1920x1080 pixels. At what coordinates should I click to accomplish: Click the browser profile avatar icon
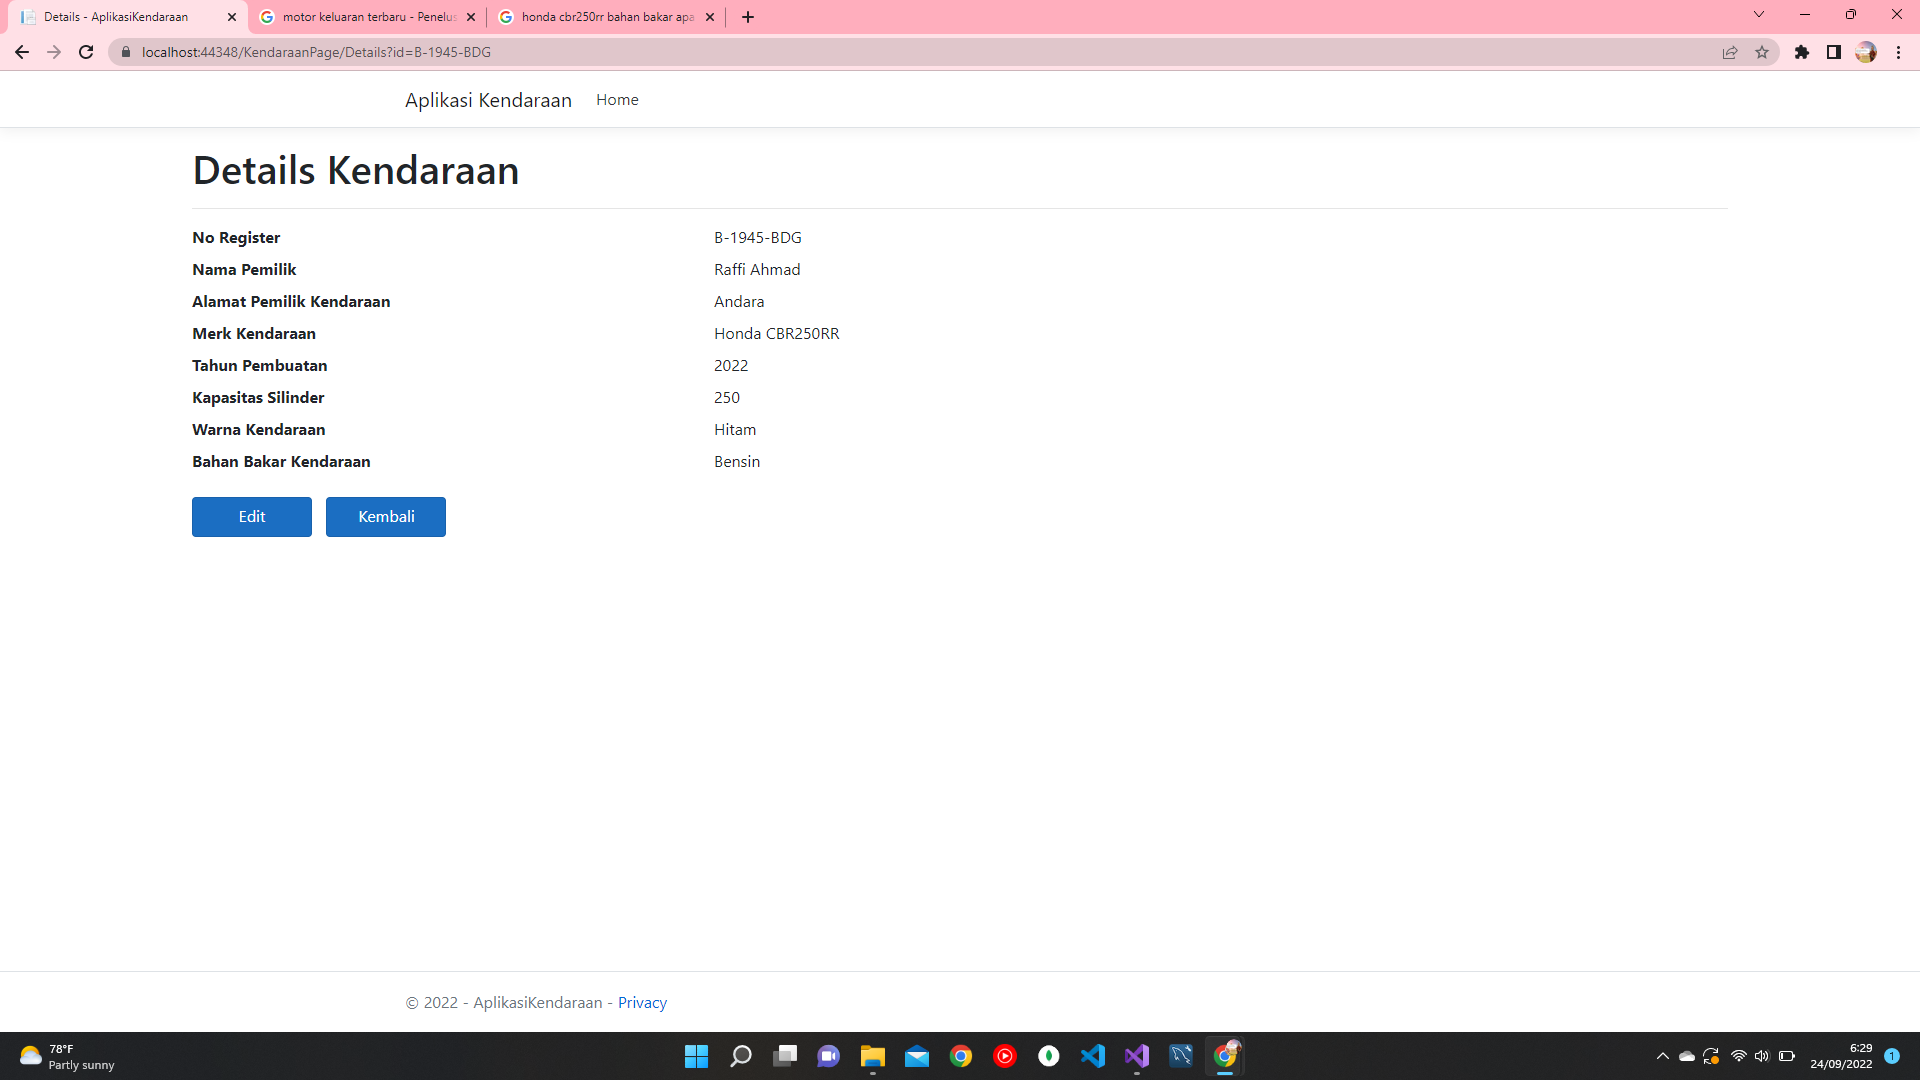[x=1868, y=52]
